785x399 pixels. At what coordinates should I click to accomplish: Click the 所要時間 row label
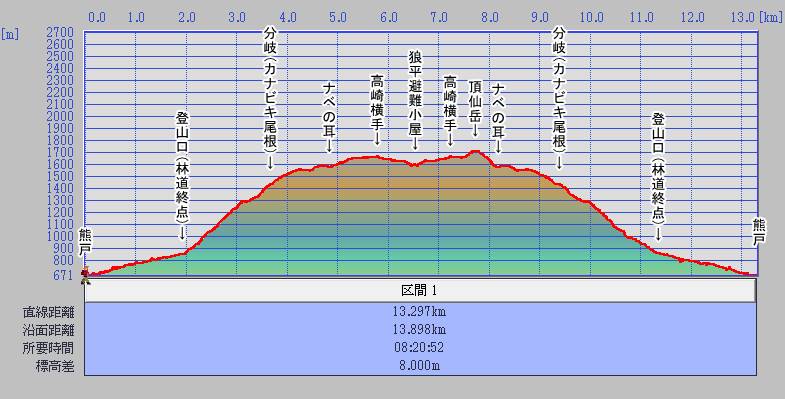(x=49, y=348)
